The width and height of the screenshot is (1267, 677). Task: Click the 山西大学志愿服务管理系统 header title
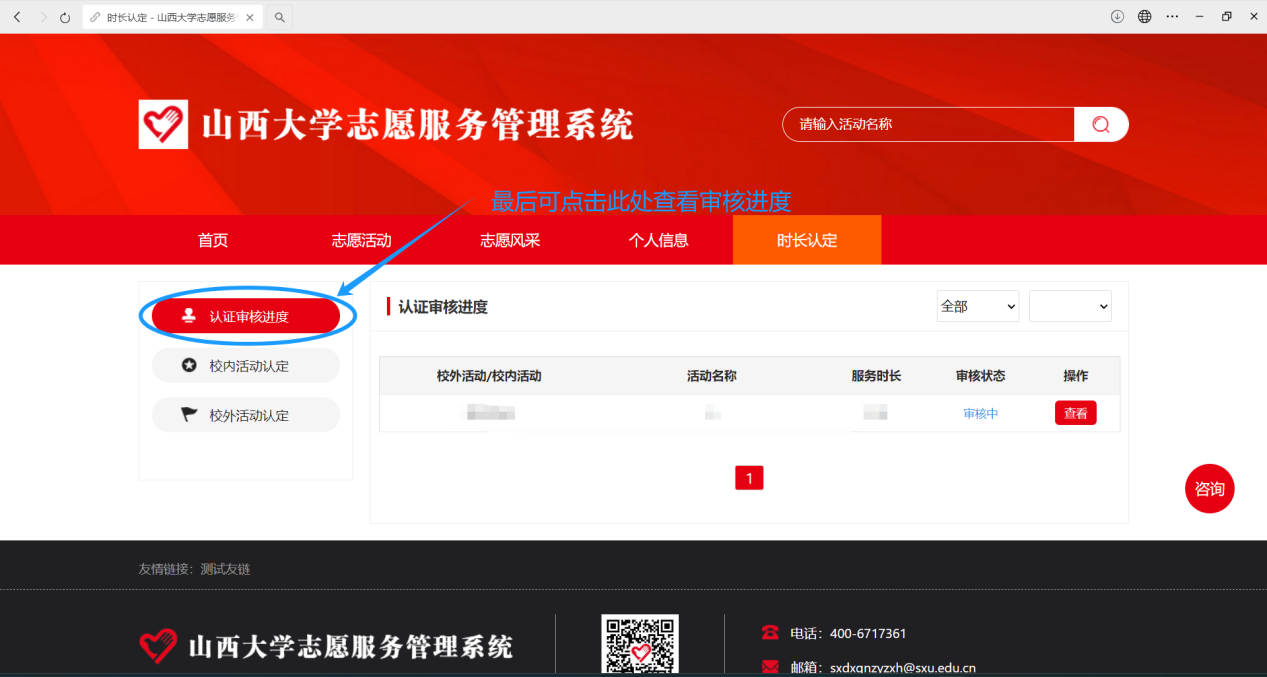418,126
